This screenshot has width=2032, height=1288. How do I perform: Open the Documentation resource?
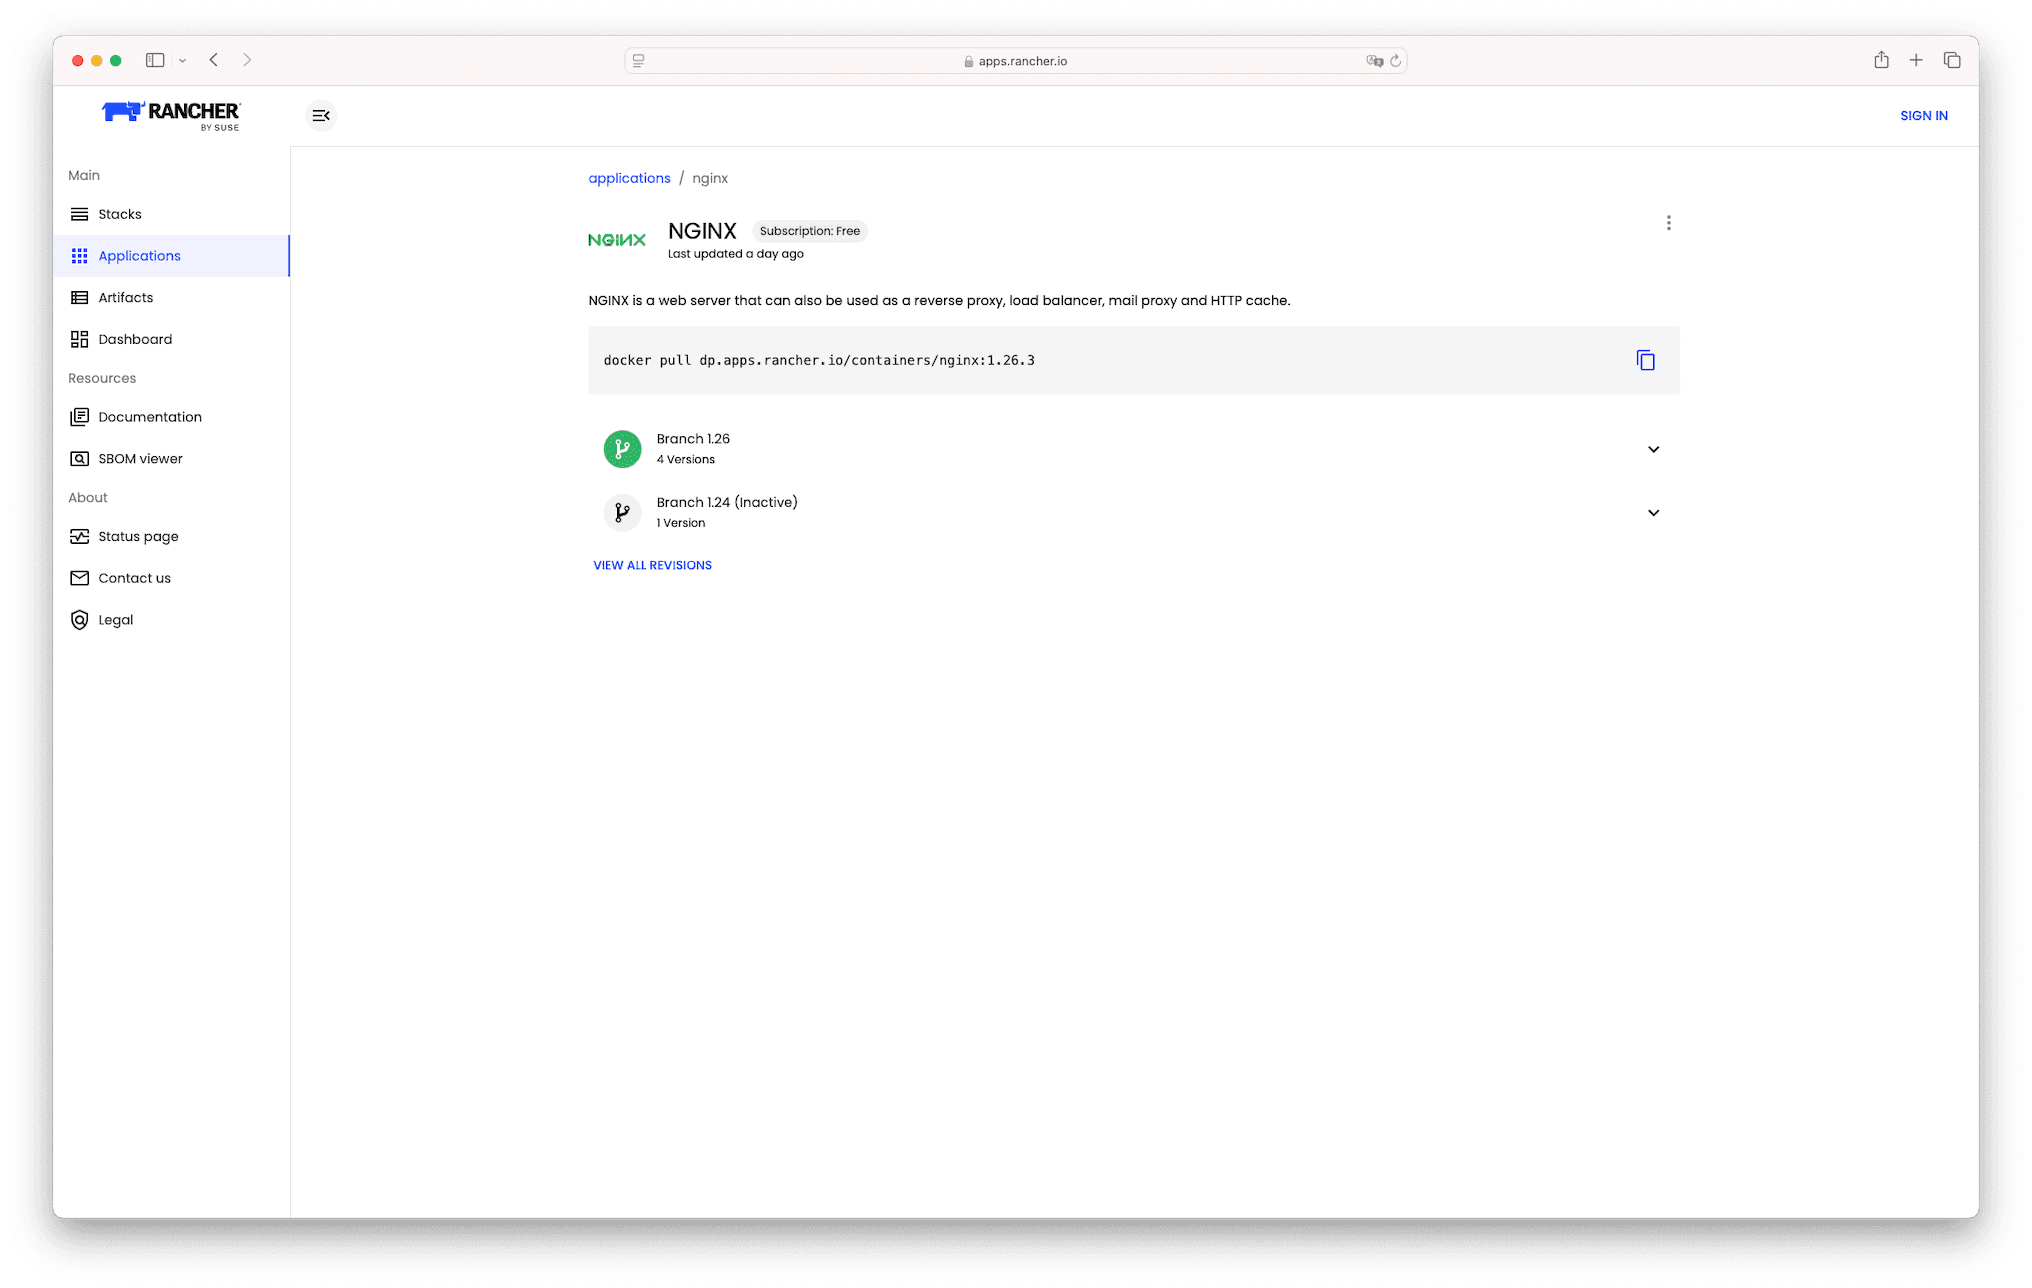150,417
